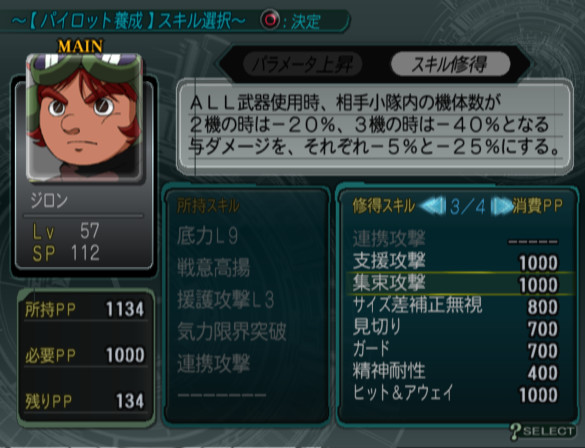Click owned skill 戦意高揚
The width and height of the screenshot is (585, 448).
tap(213, 268)
